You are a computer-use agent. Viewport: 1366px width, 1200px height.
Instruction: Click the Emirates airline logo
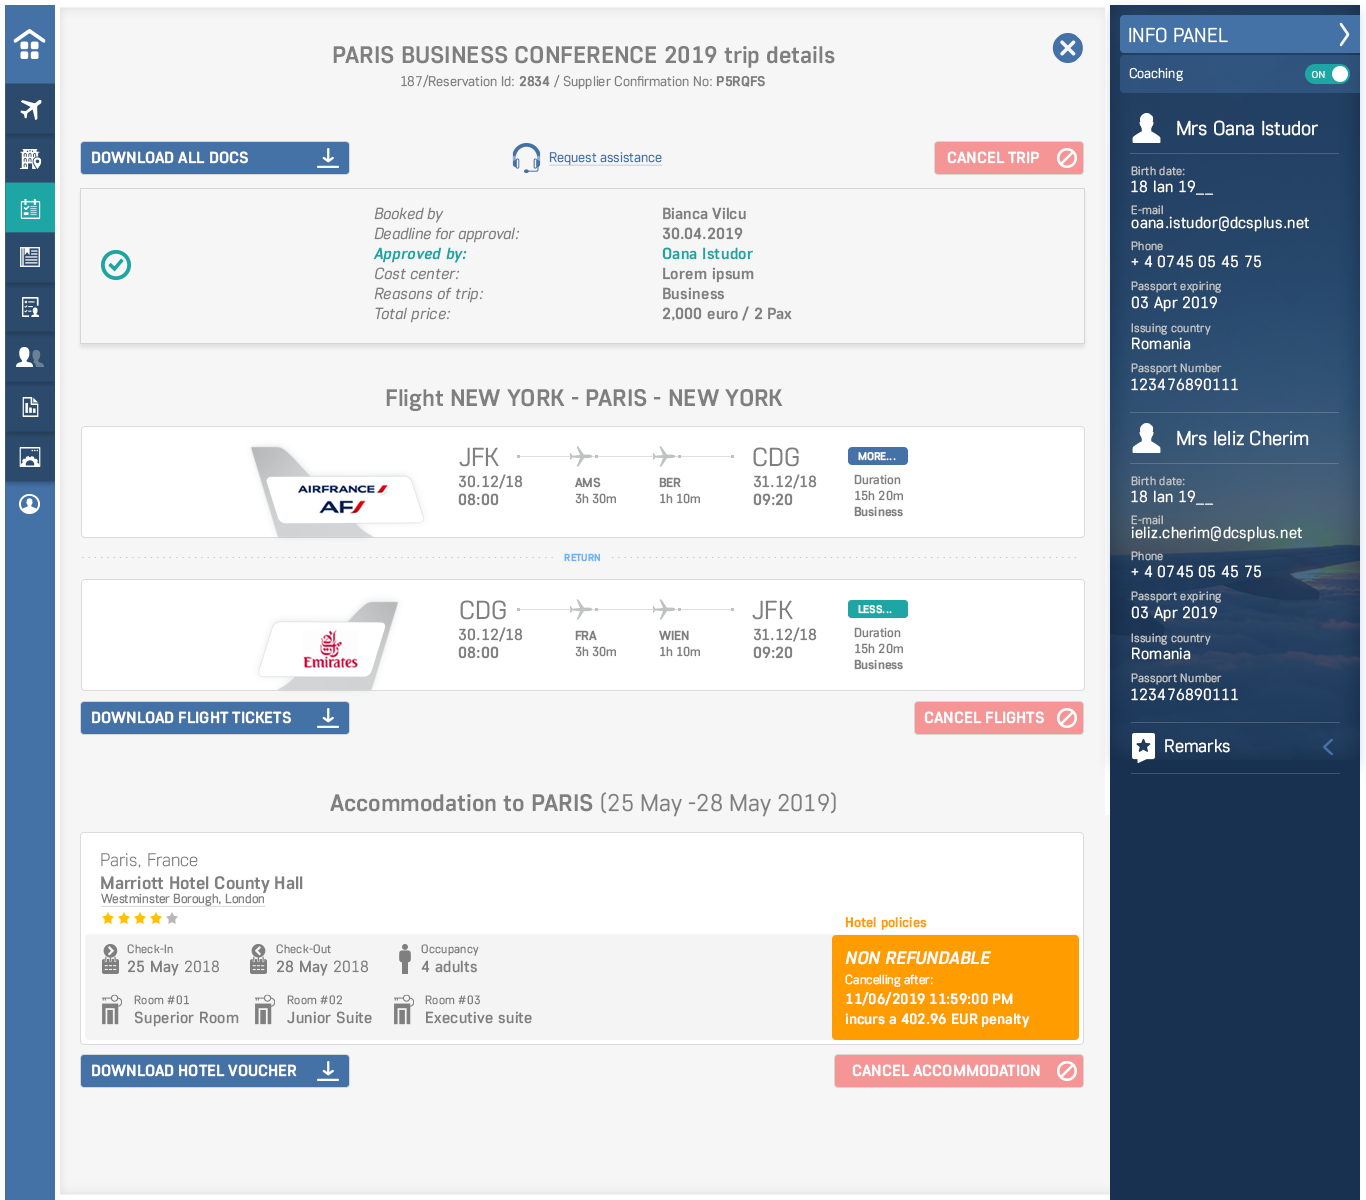[x=331, y=650]
